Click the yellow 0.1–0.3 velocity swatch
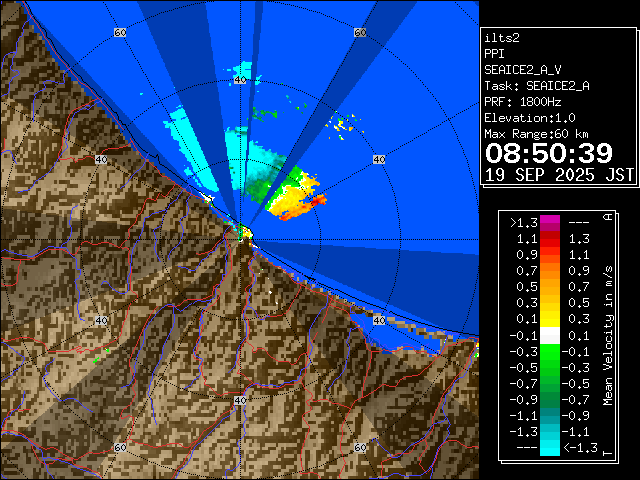Image resolution: width=640 pixels, height=480 pixels. [x=549, y=319]
